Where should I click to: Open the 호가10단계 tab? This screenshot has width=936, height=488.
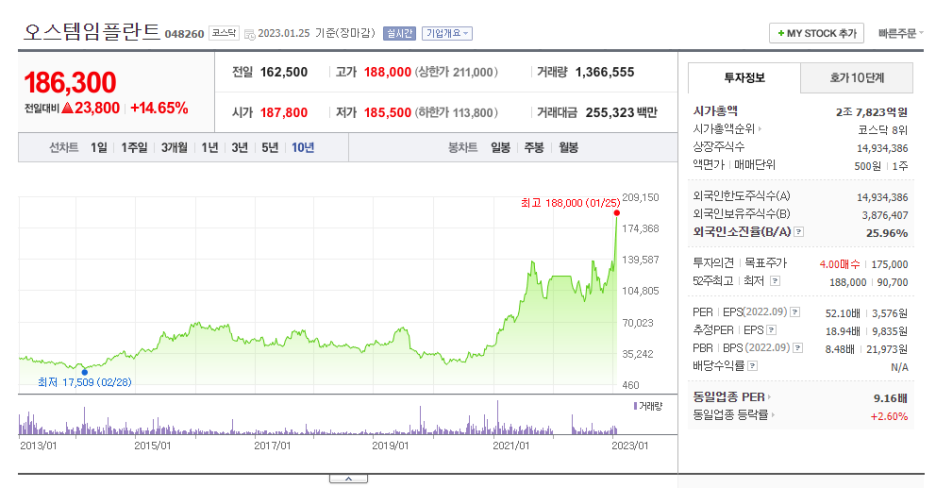[x=857, y=78]
